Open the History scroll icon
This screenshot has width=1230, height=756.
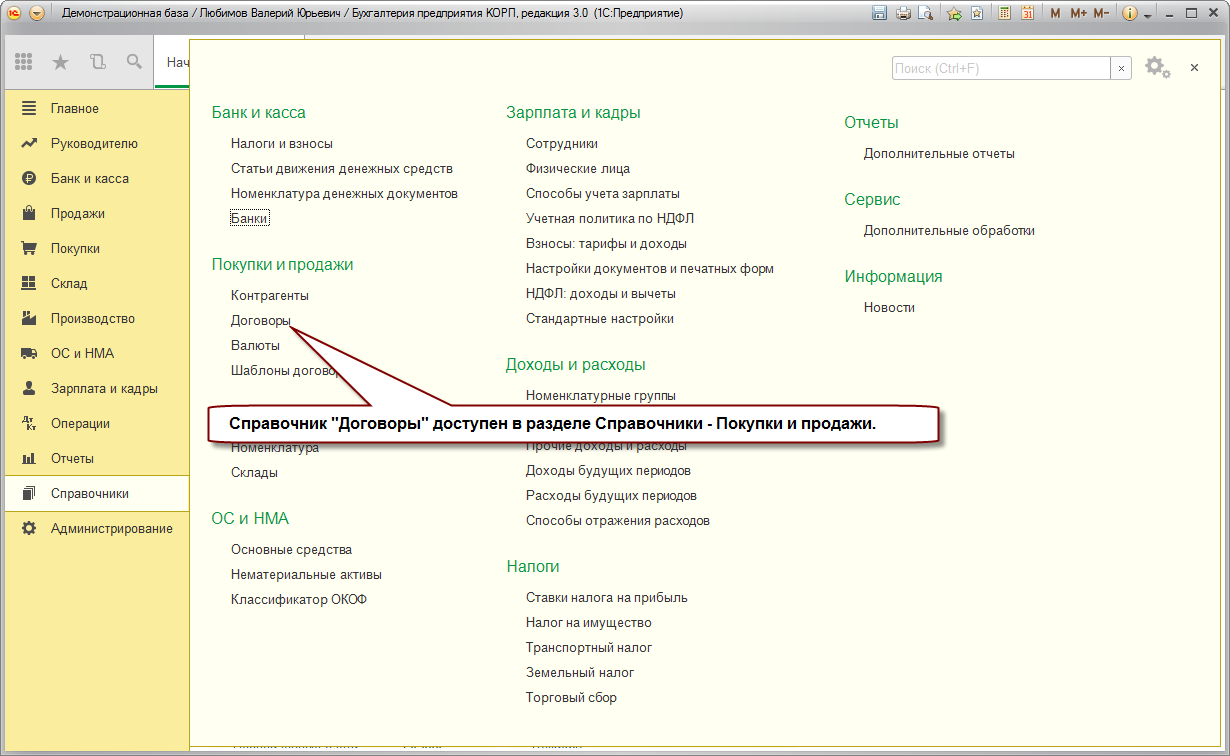coord(97,62)
